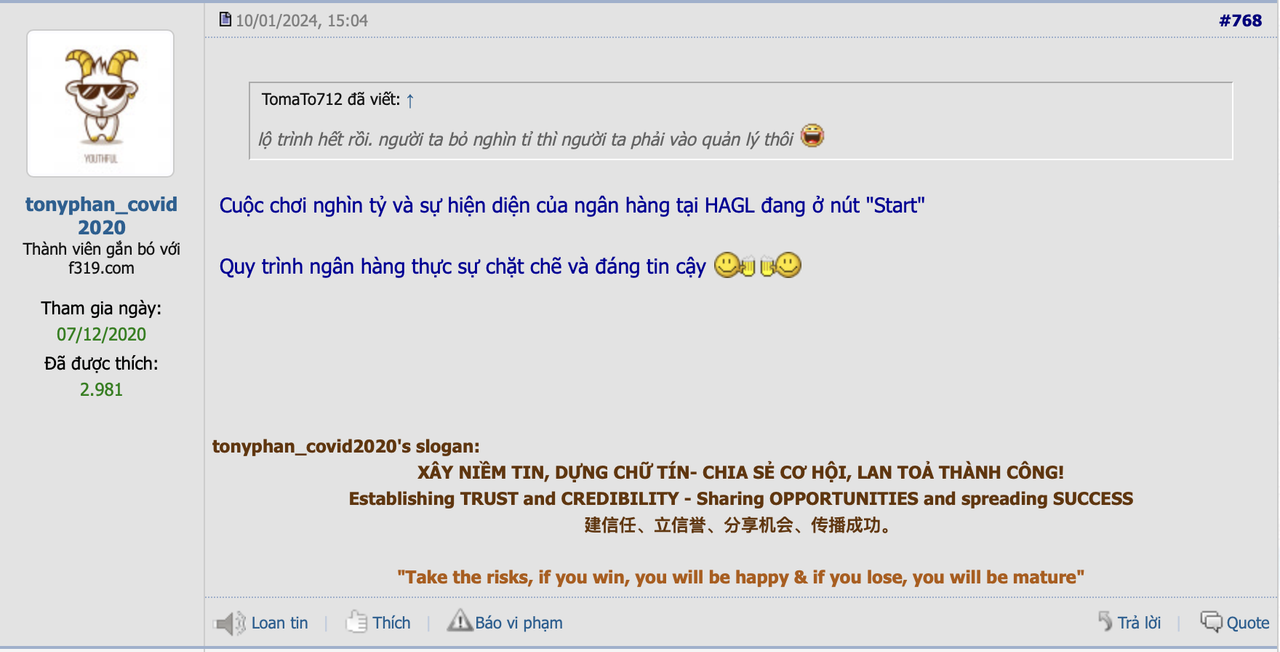Image resolution: width=1280 pixels, height=652 pixels.
Task: Click the liked count 2.981
Action: 101,389
